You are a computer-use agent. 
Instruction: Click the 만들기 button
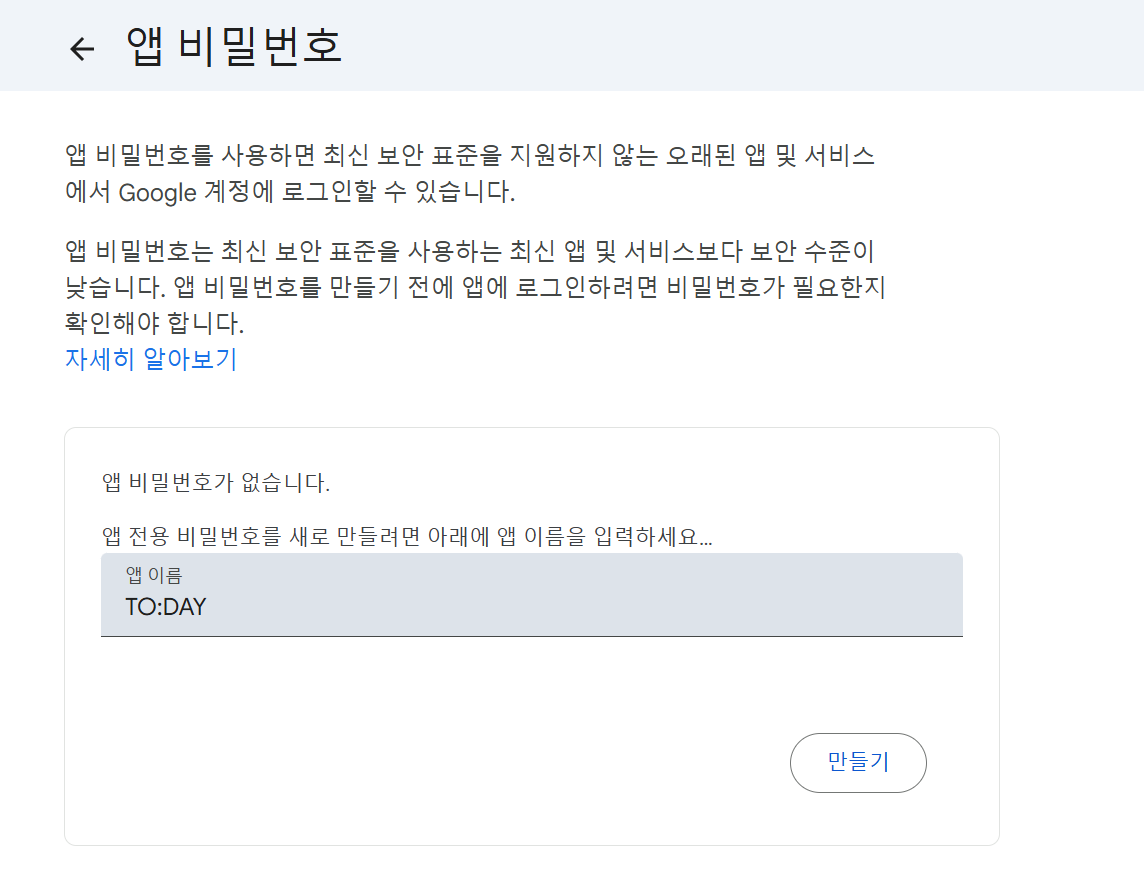(x=858, y=762)
